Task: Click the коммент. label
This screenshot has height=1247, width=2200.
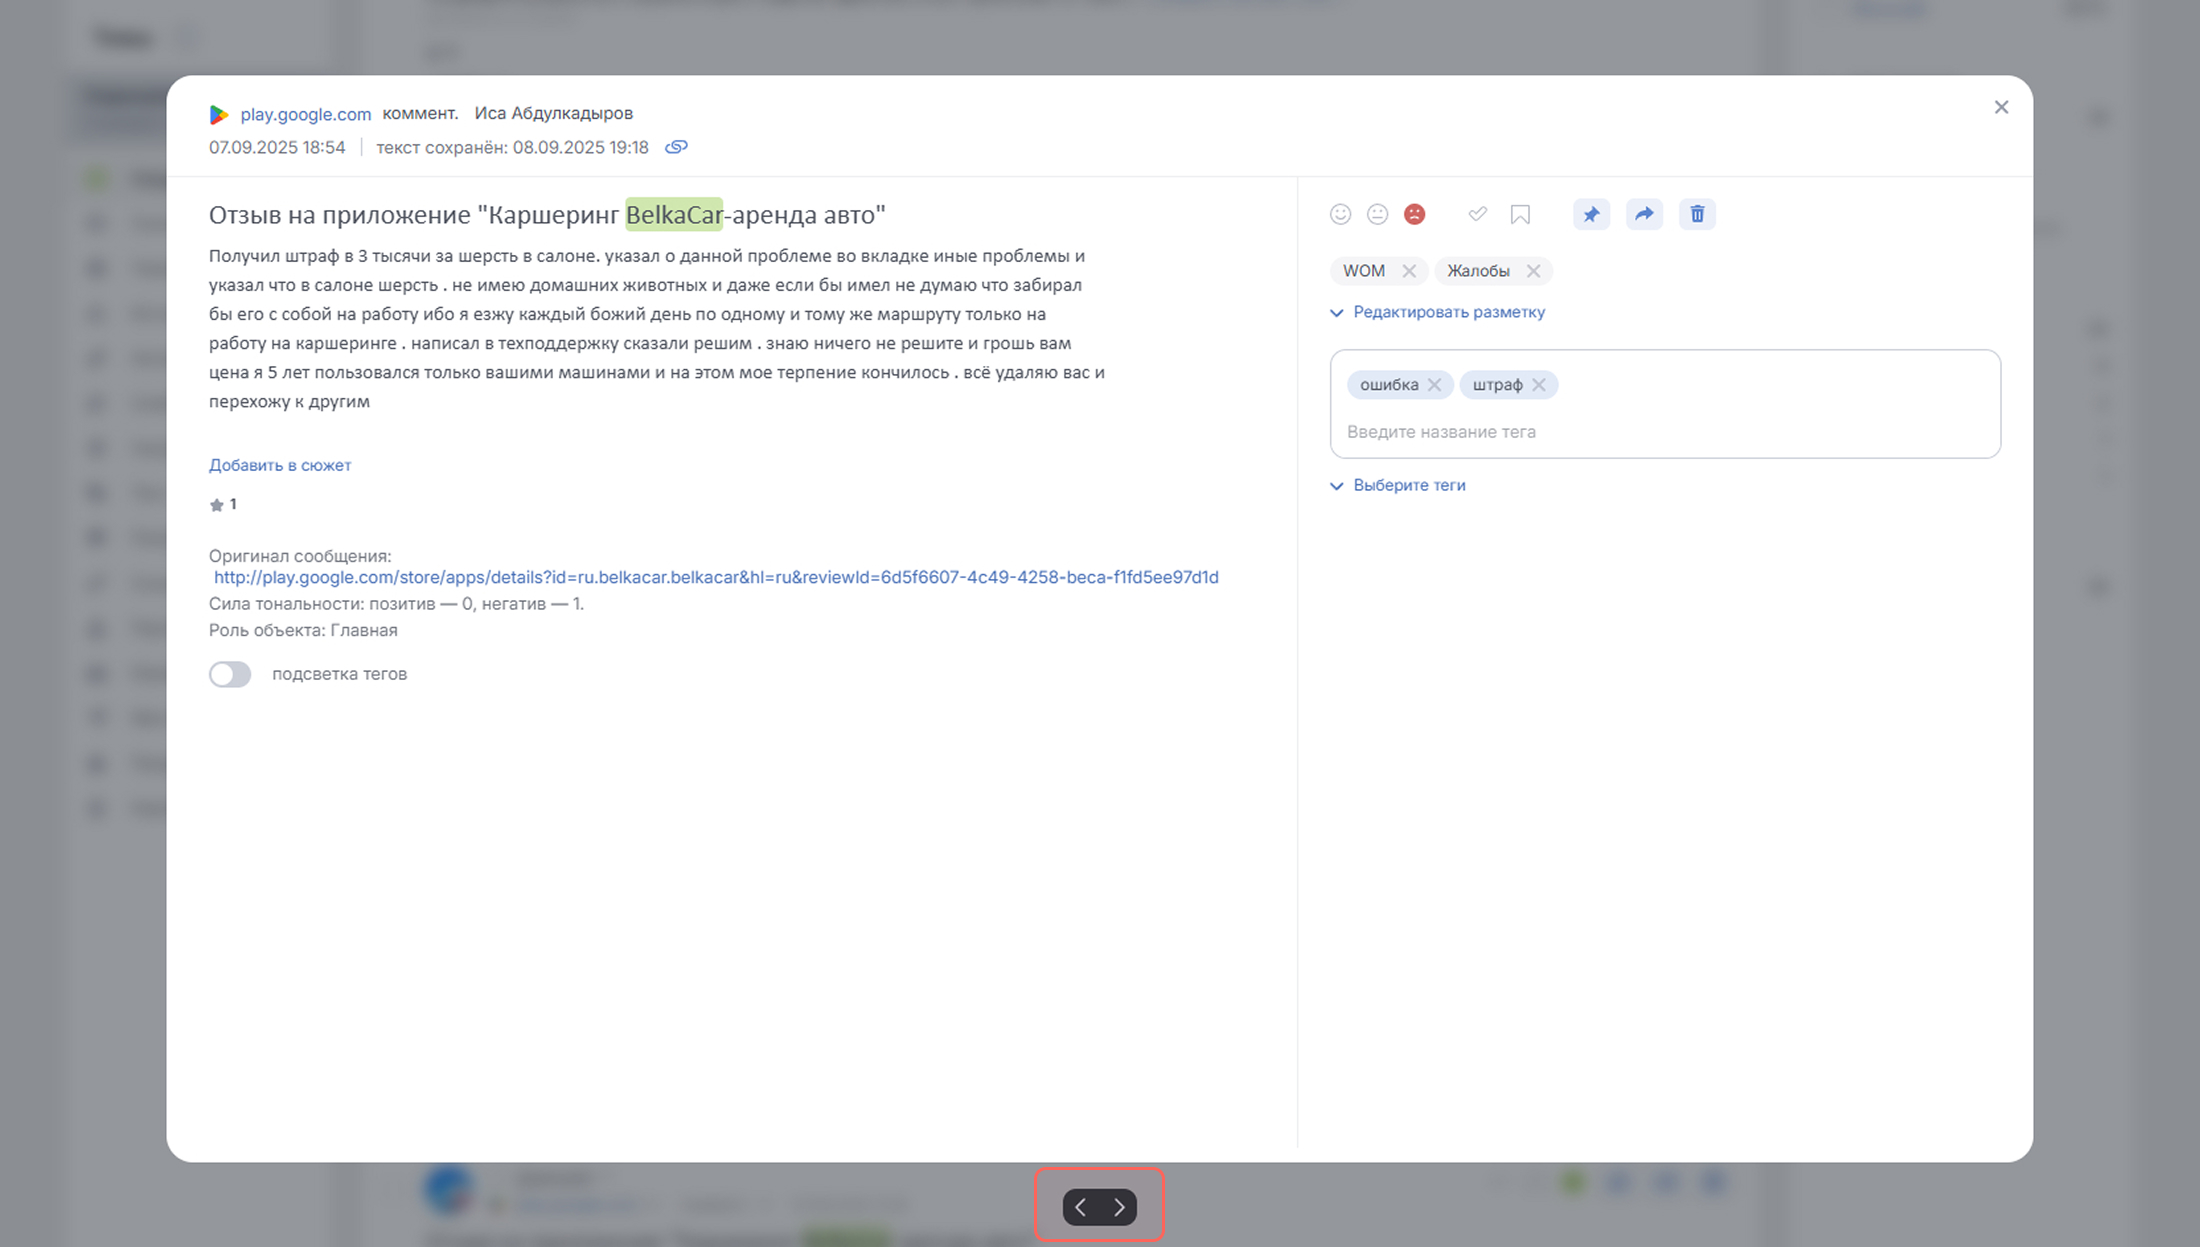Action: pos(420,113)
